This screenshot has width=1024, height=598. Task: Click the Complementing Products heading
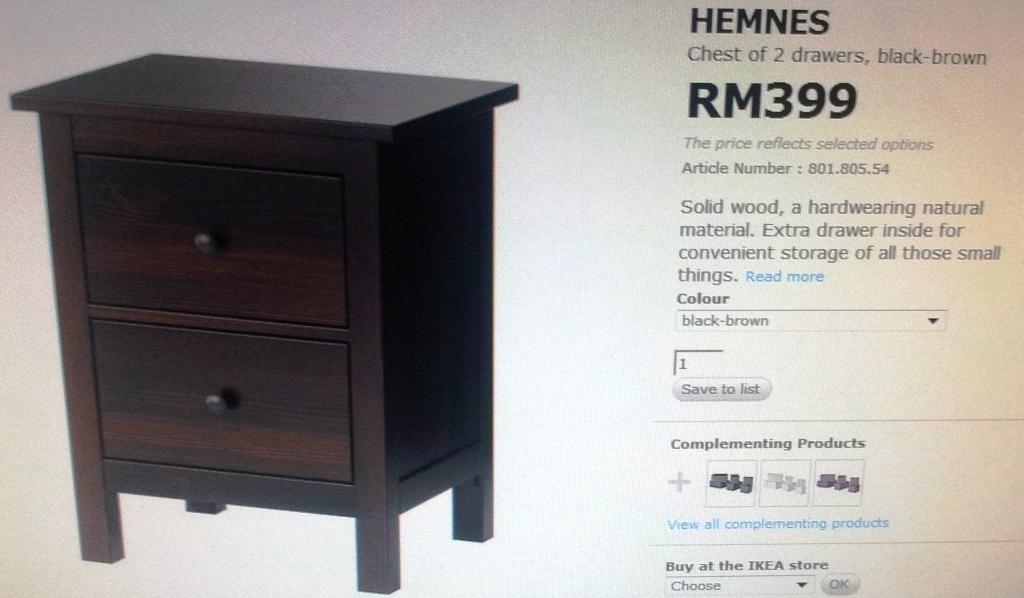pyautogui.click(x=768, y=443)
